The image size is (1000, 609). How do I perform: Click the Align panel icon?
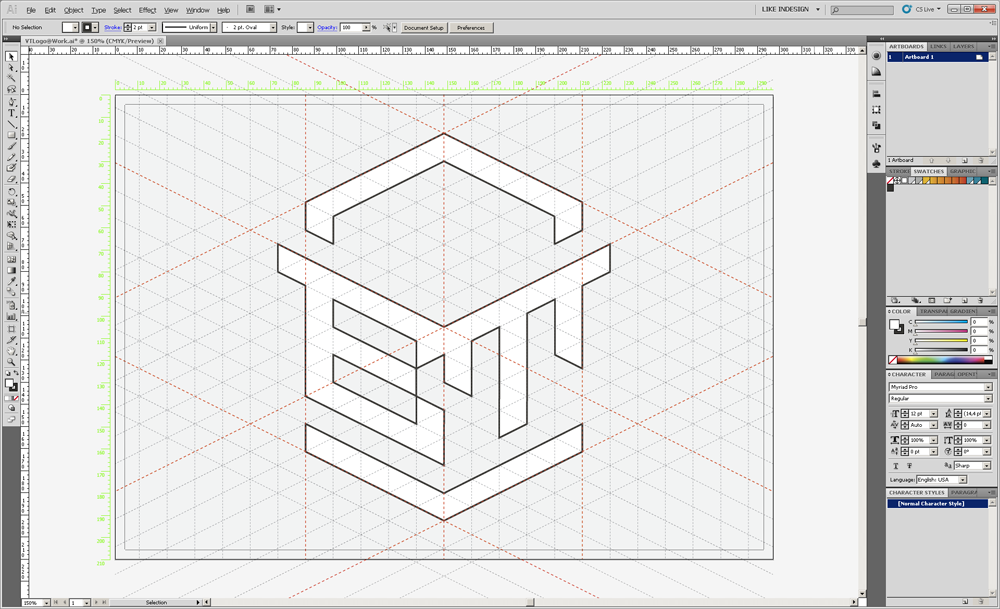click(876, 94)
